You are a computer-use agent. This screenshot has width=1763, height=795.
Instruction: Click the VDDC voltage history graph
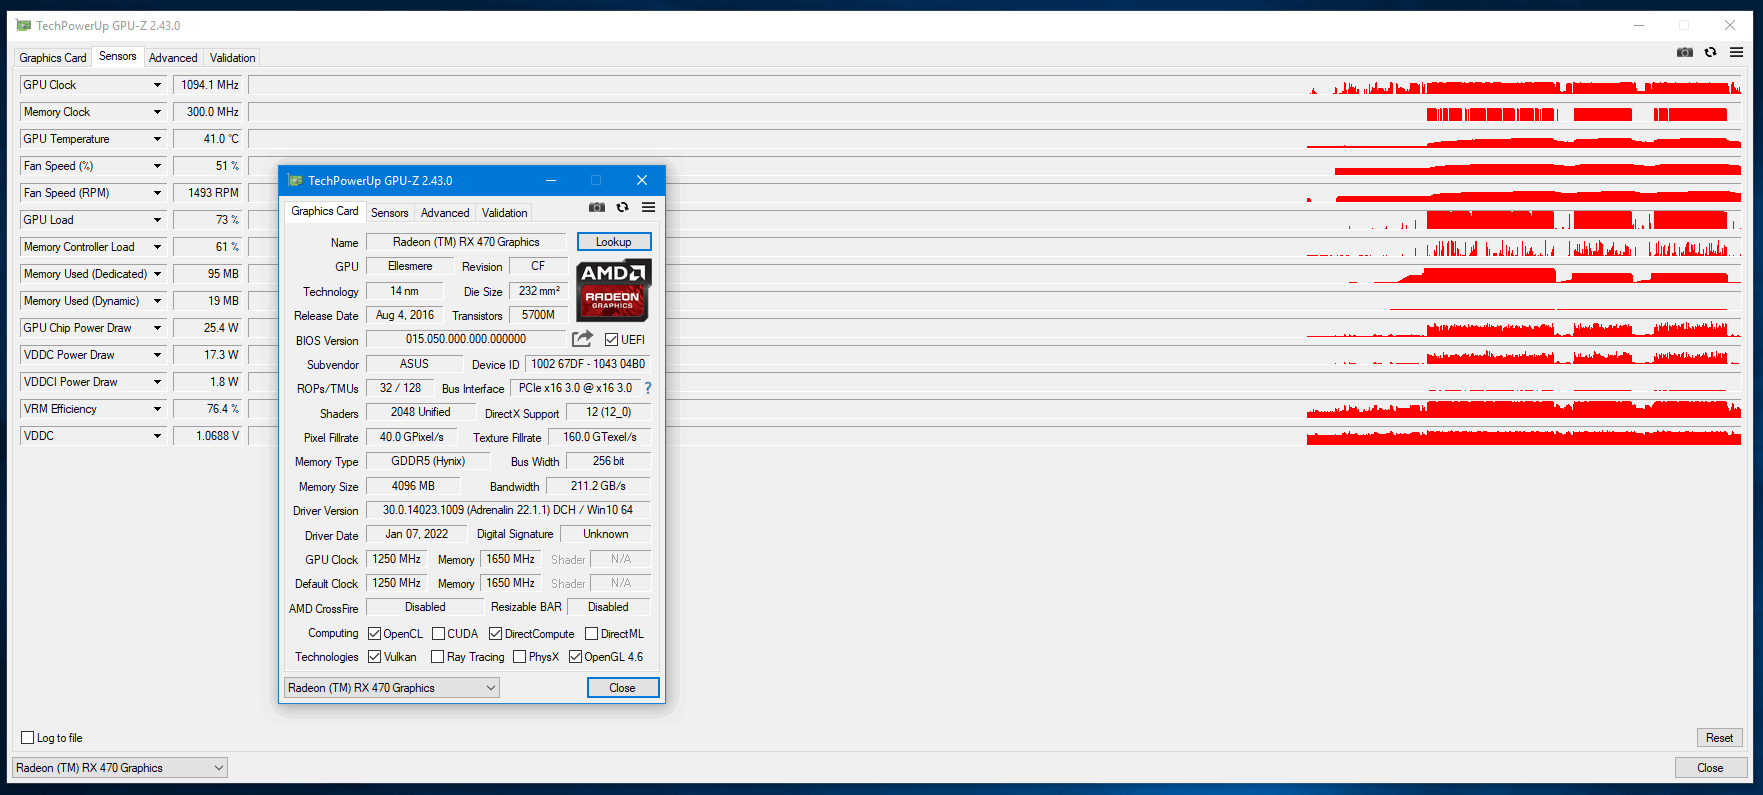click(995, 436)
